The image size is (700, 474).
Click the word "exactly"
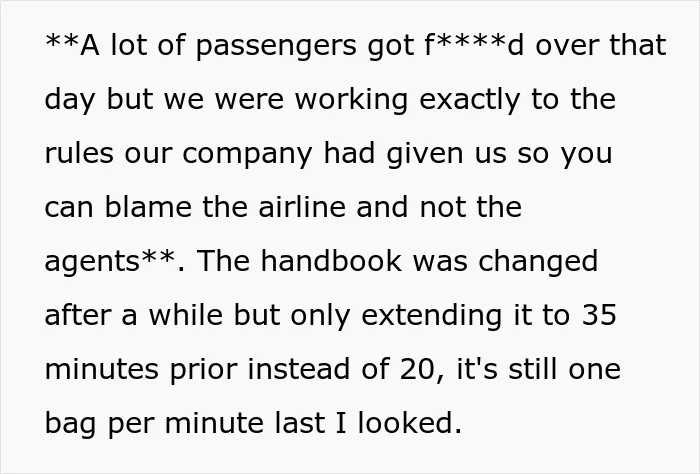[470, 100]
